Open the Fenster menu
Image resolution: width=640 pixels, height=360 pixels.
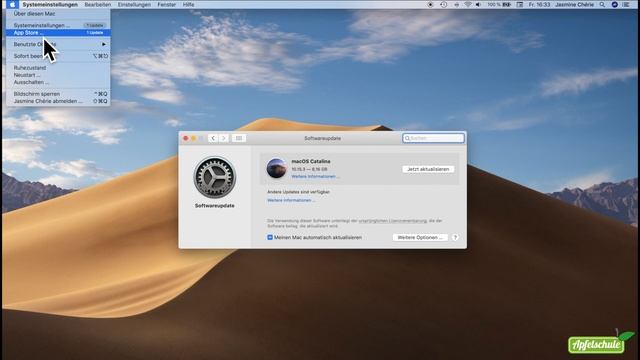click(x=167, y=4)
